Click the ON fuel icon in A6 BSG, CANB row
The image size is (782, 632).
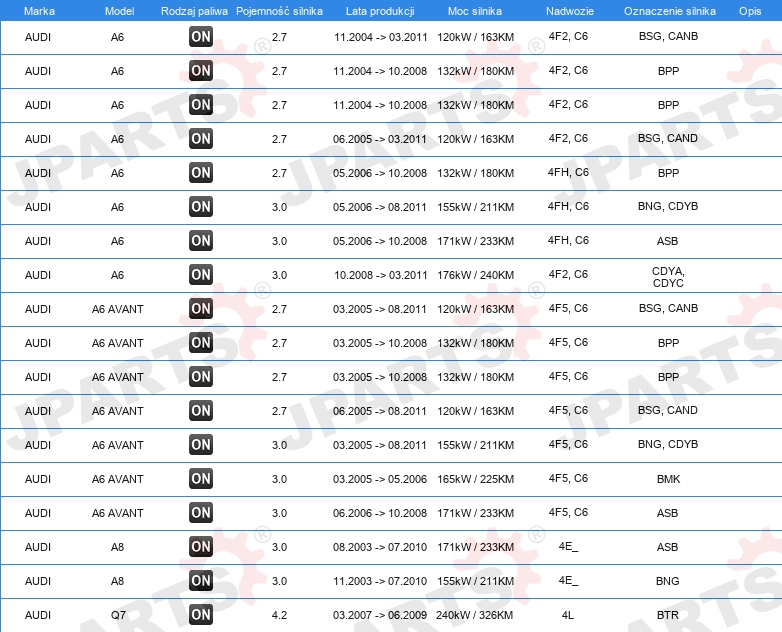click(x=201, y=36)
